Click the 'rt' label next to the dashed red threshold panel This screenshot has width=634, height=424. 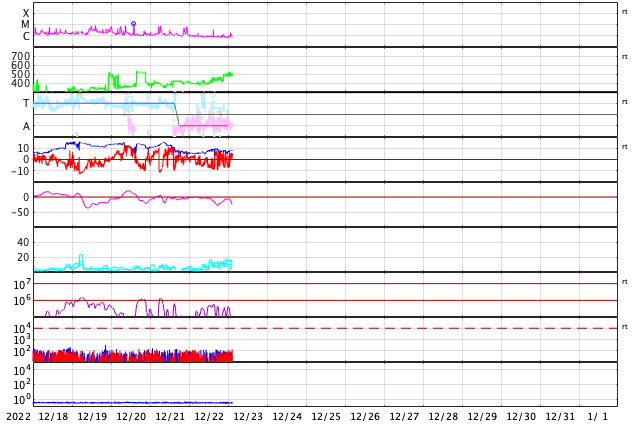[x=624, y=327]
